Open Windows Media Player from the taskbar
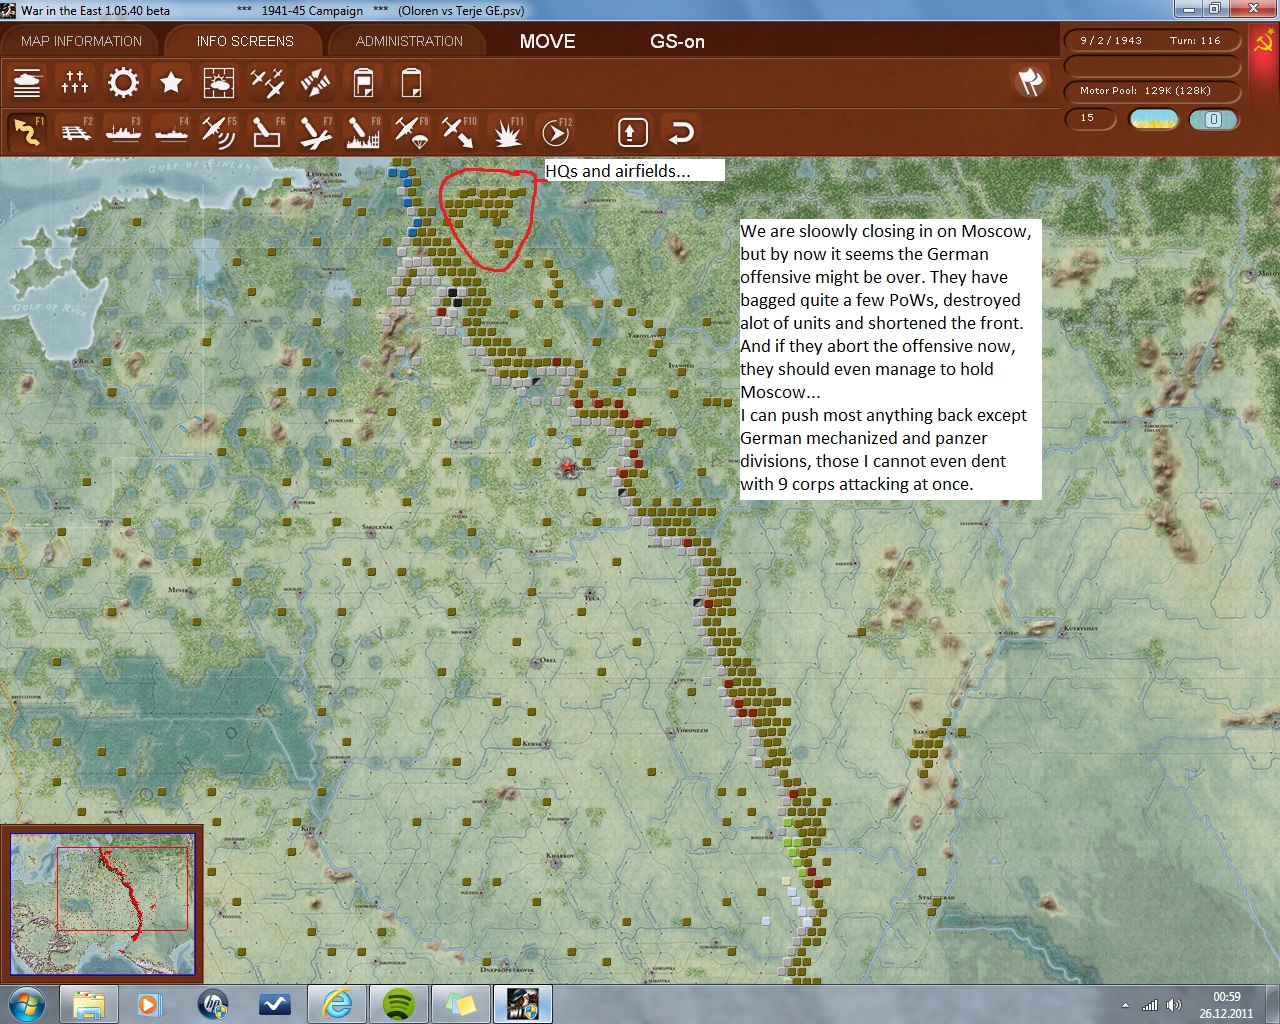The width and height of the screenshot is (1280, 1024). 150,1003
